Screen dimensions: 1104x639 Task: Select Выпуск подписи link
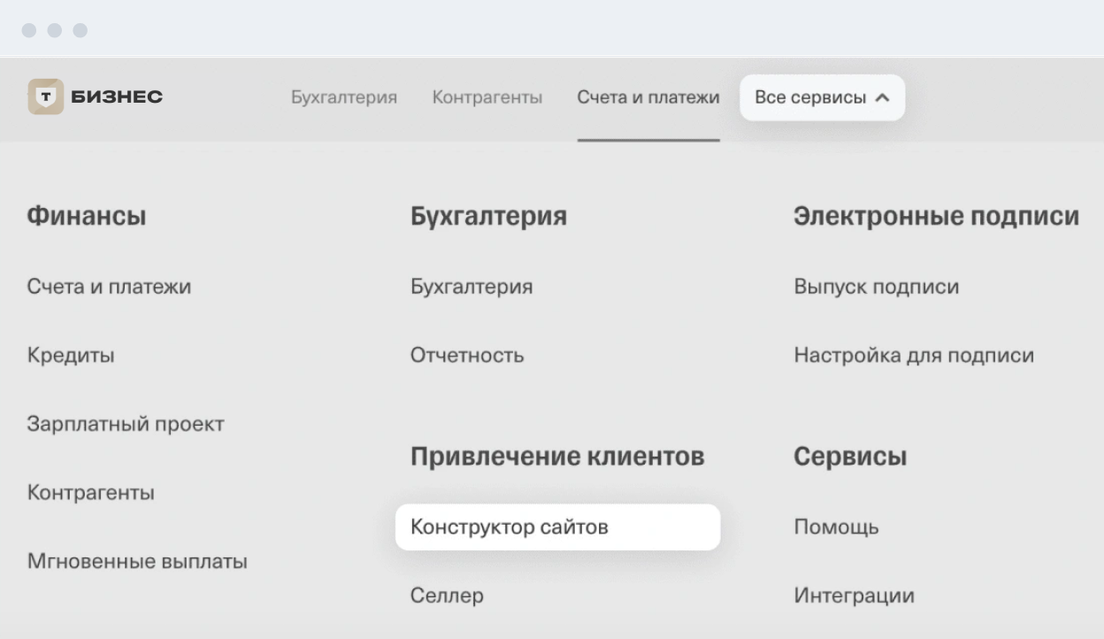[x=876, y=287]
